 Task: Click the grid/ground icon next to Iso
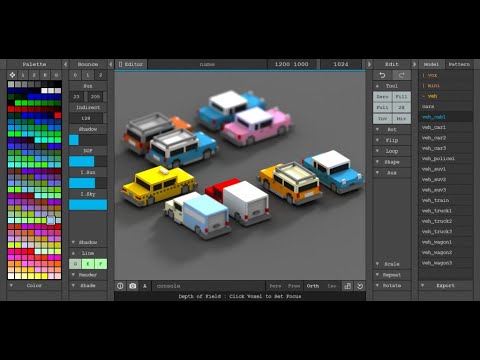tap(348, 286)
